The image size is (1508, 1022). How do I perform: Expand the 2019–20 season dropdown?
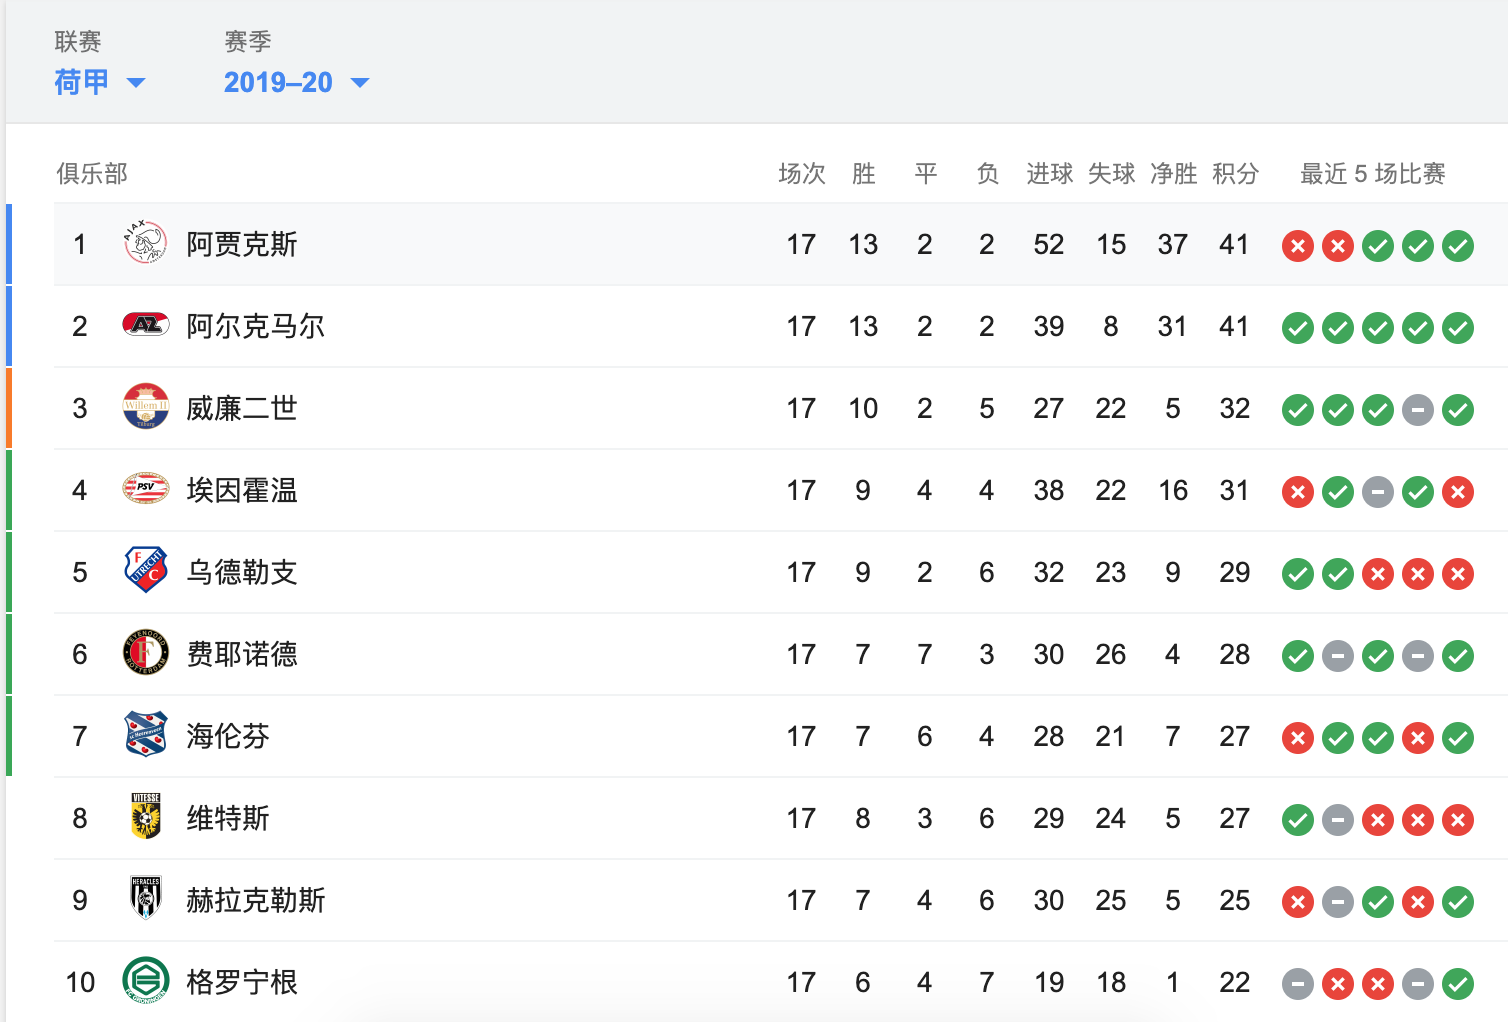point(296,82)
